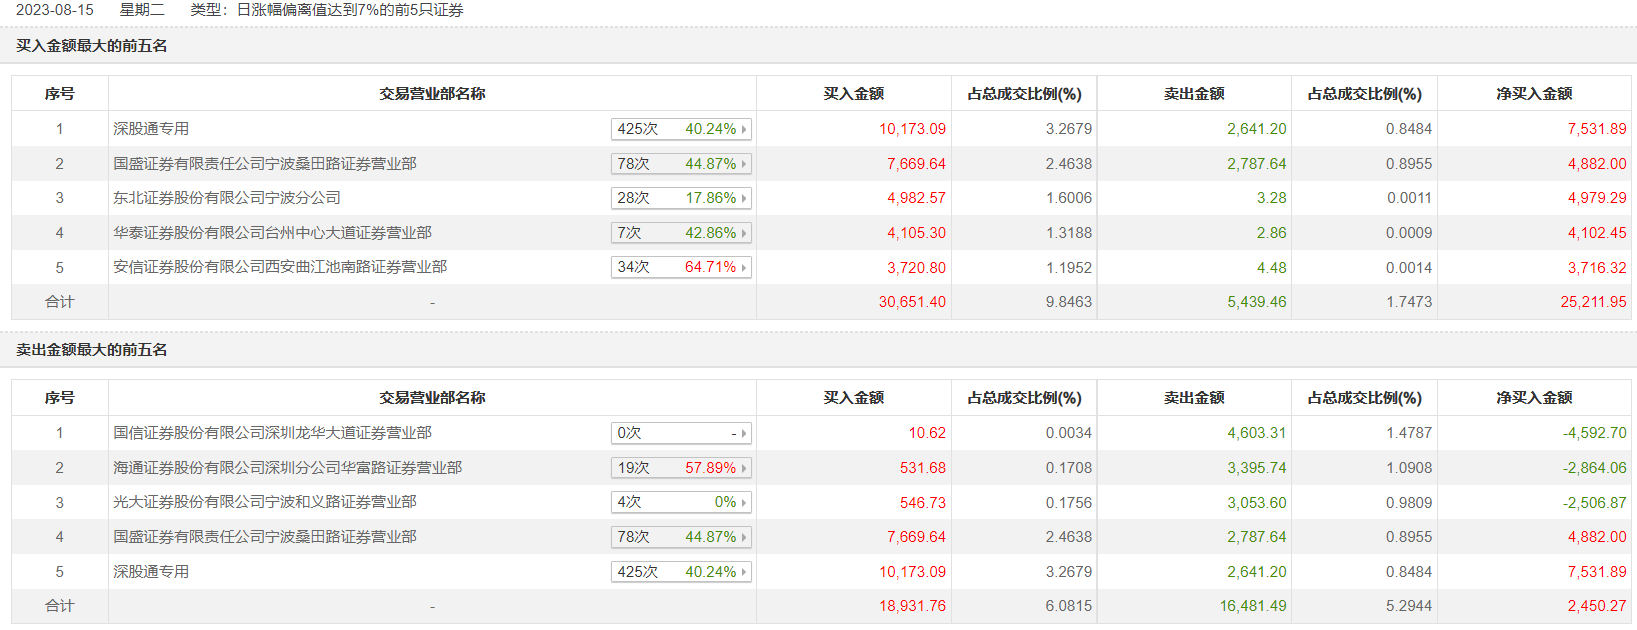Click the arrow beside 28次 17.86%
The image size is (1637, 630).
point(744,199)
